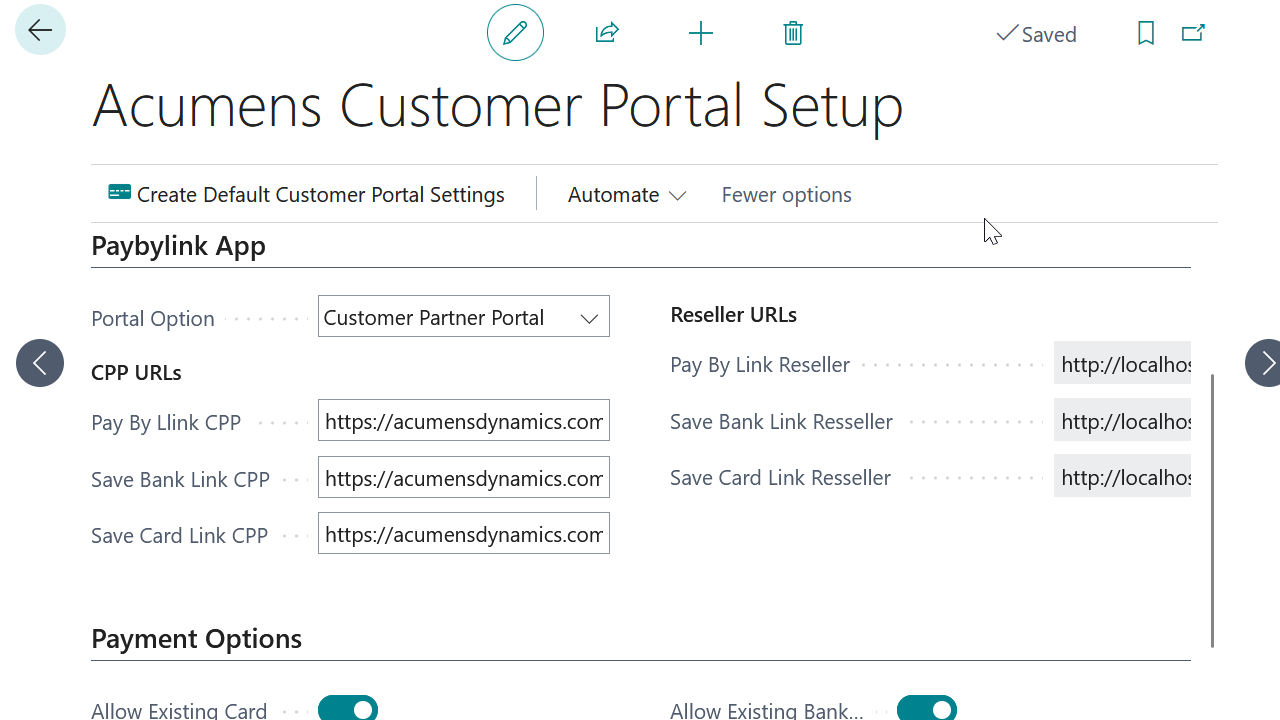Click the Delete trash icon

792,33
